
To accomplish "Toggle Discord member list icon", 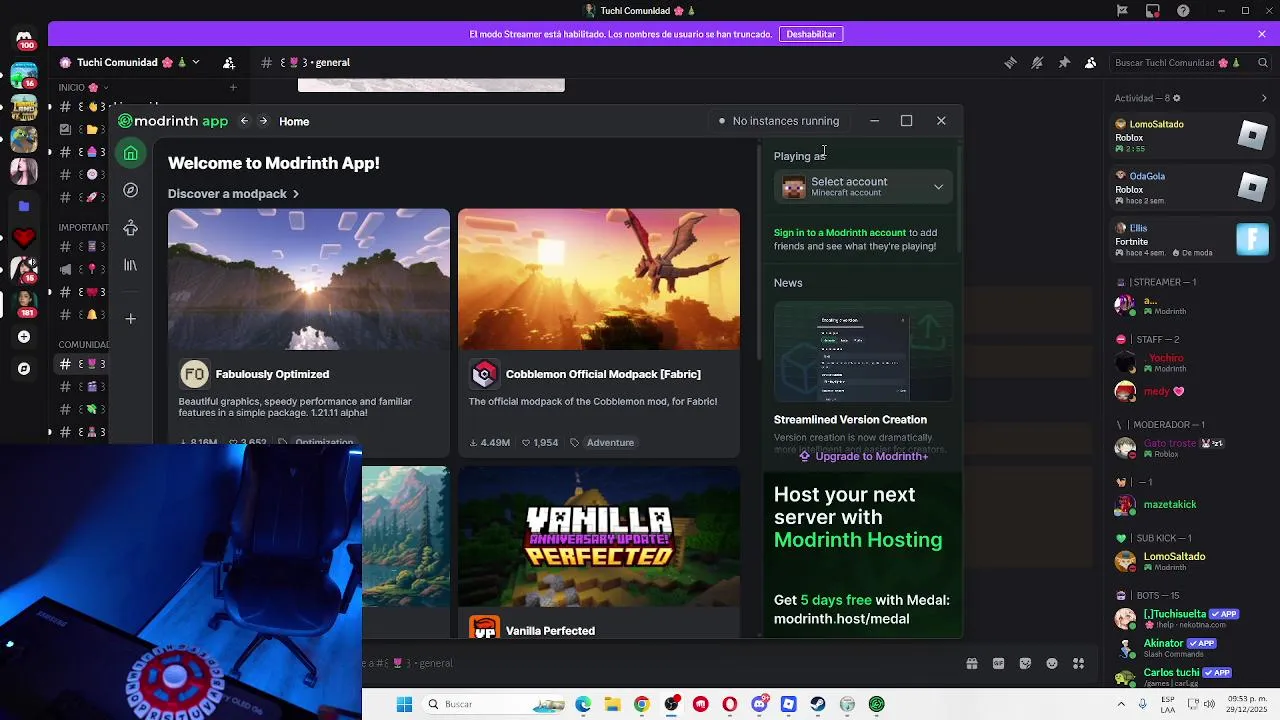I will point(1091,62).
